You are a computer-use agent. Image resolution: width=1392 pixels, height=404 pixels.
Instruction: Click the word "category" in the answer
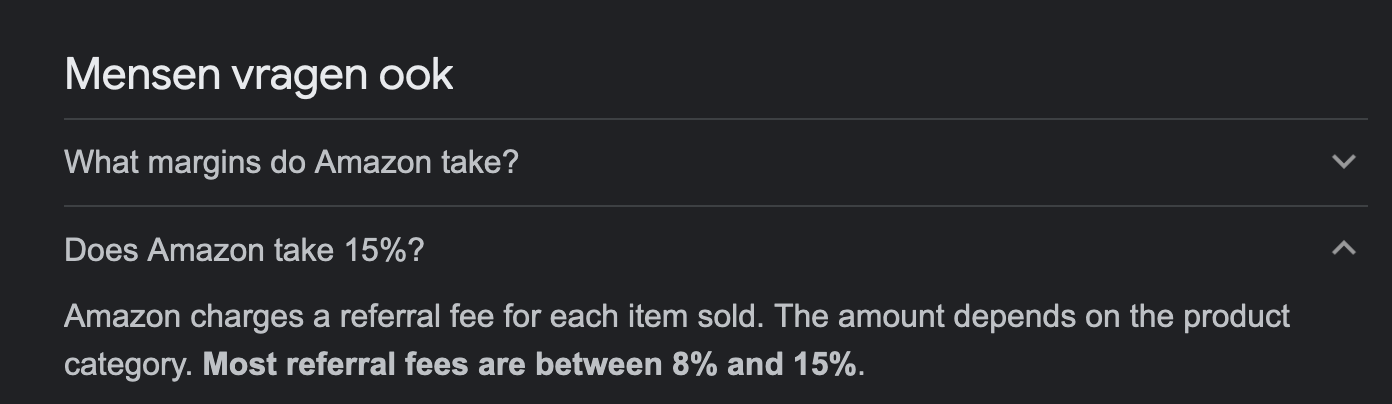click(124, 364)
